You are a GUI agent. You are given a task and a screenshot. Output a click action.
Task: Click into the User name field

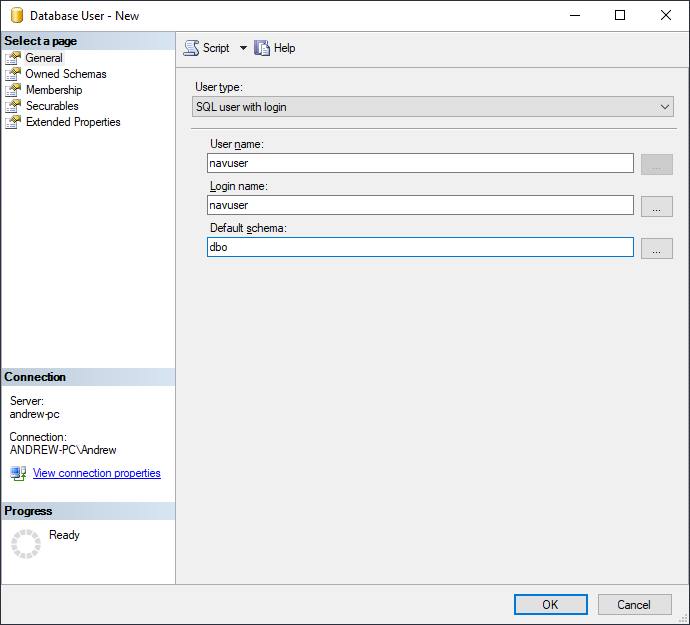pyautogui.click(x=420, y=163)
